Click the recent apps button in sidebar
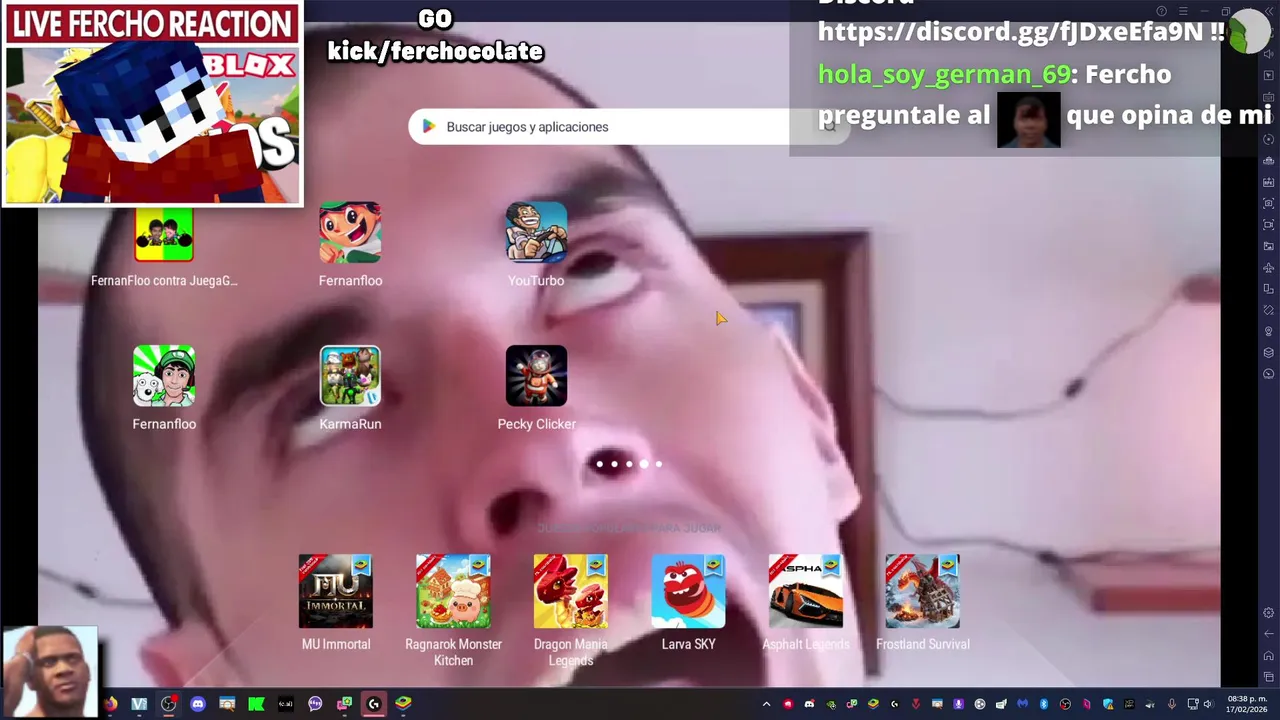This screenshot has width=1280, height=720. pyautogui.click(x=1268, y=677)
